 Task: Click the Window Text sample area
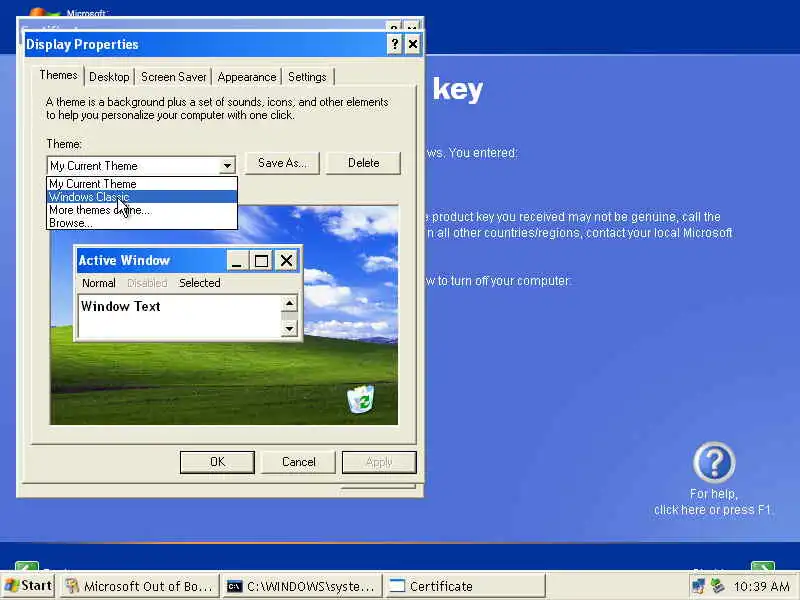pos(179,316)
